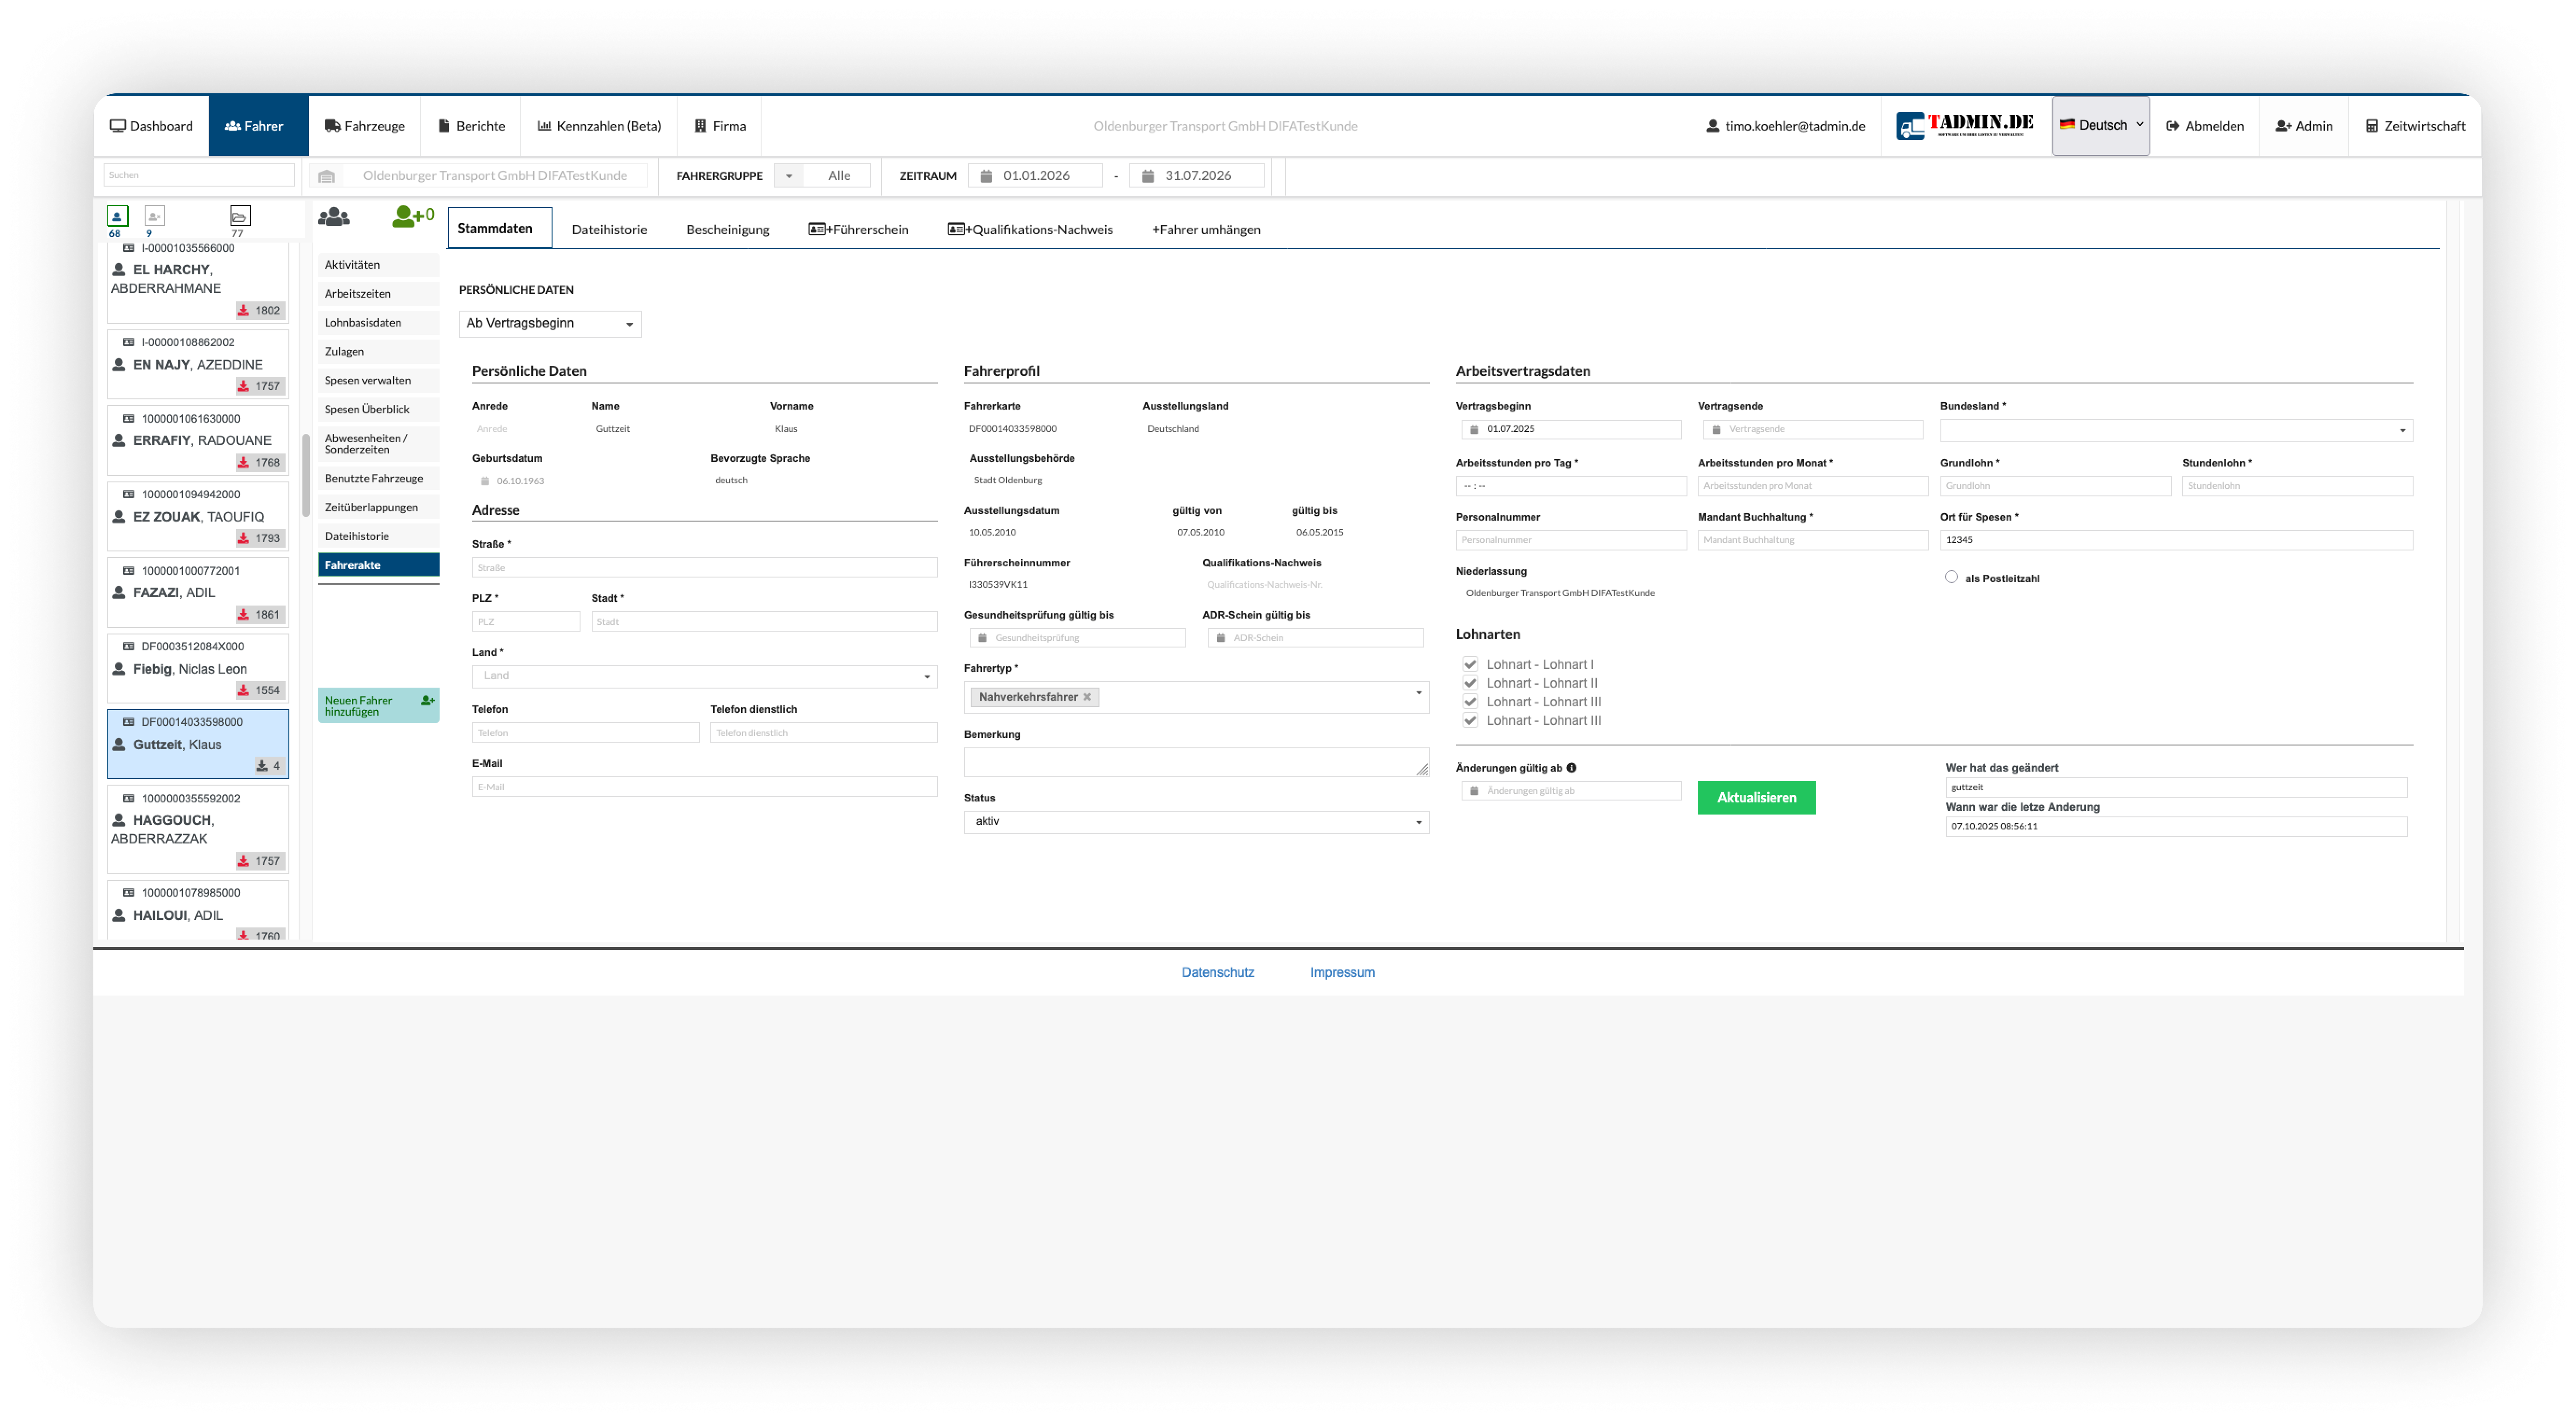
Task: Click the driver group people icon
Action: [x=334, y=216]
